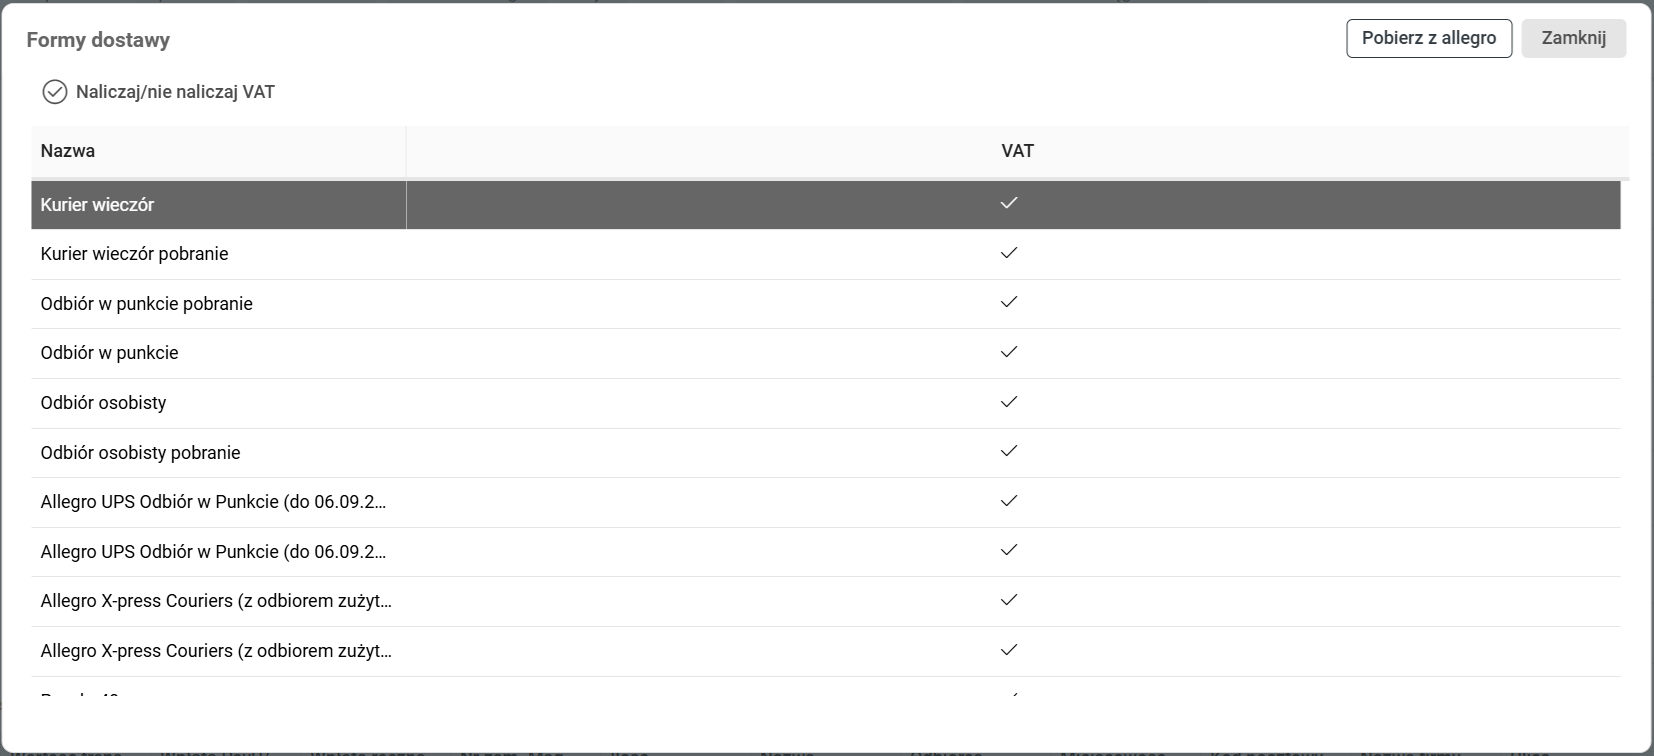
Task: Toggle VAT checkmark for Odbiór osobisty
Action: pos(1009,402)
